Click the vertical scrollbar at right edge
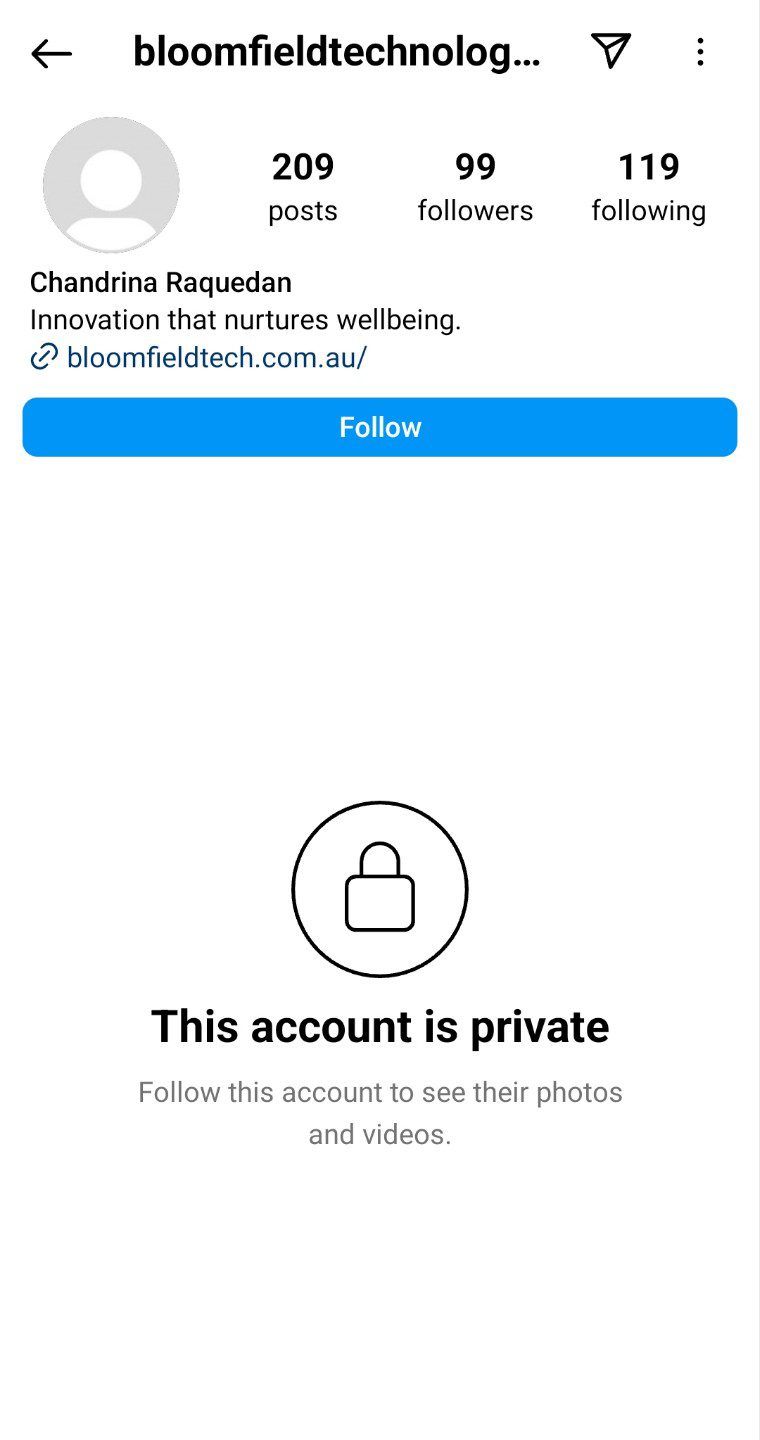 (x=755, y=720)
